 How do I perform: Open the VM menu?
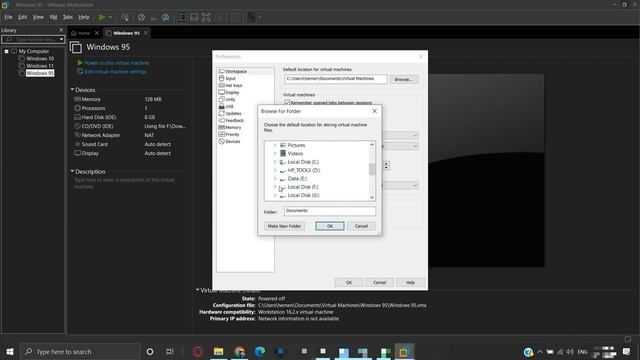(x=53, y=17)
